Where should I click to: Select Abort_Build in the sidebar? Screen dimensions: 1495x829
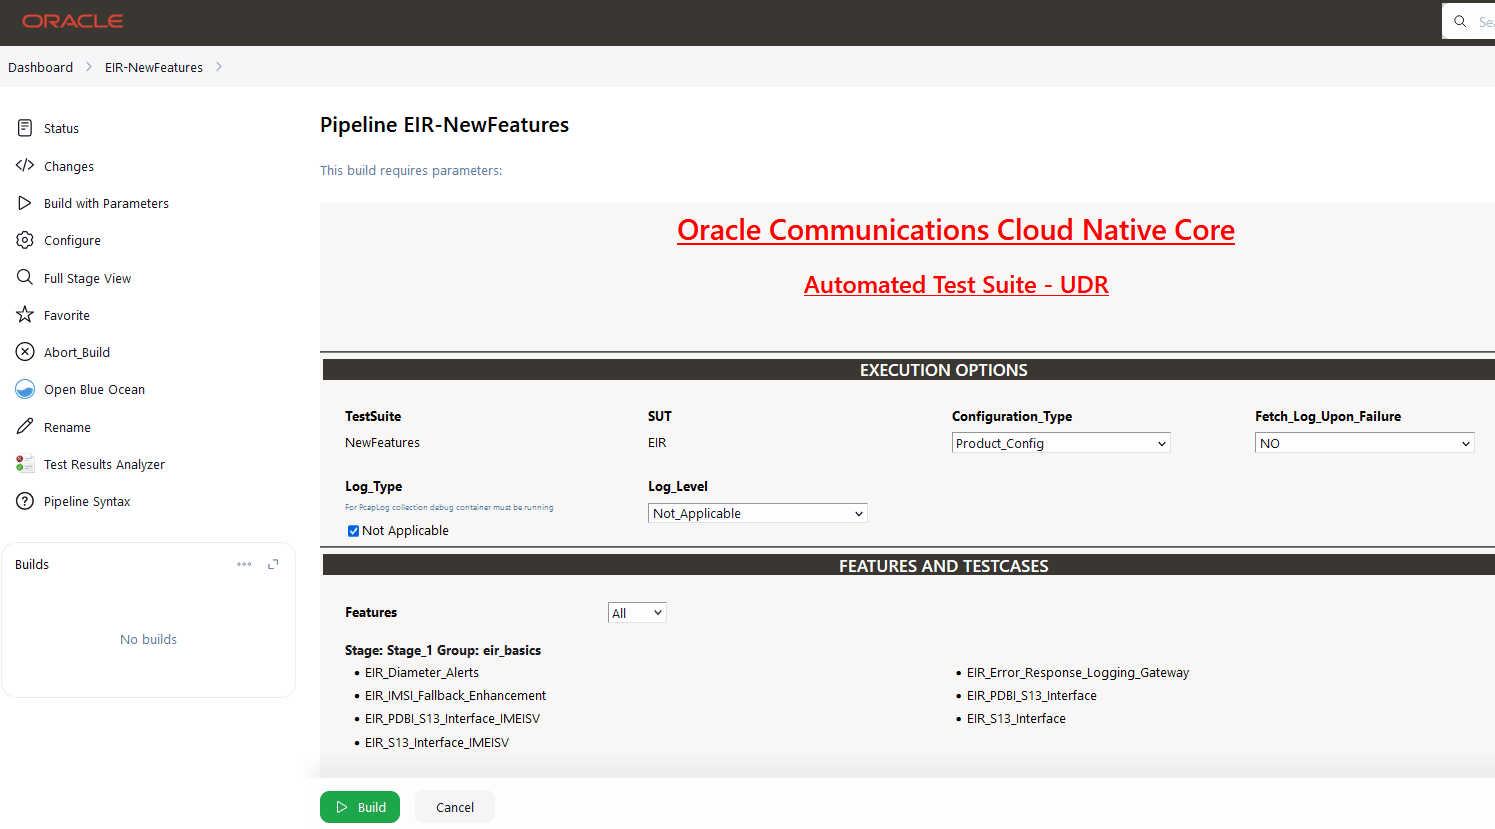coord(77,353)
